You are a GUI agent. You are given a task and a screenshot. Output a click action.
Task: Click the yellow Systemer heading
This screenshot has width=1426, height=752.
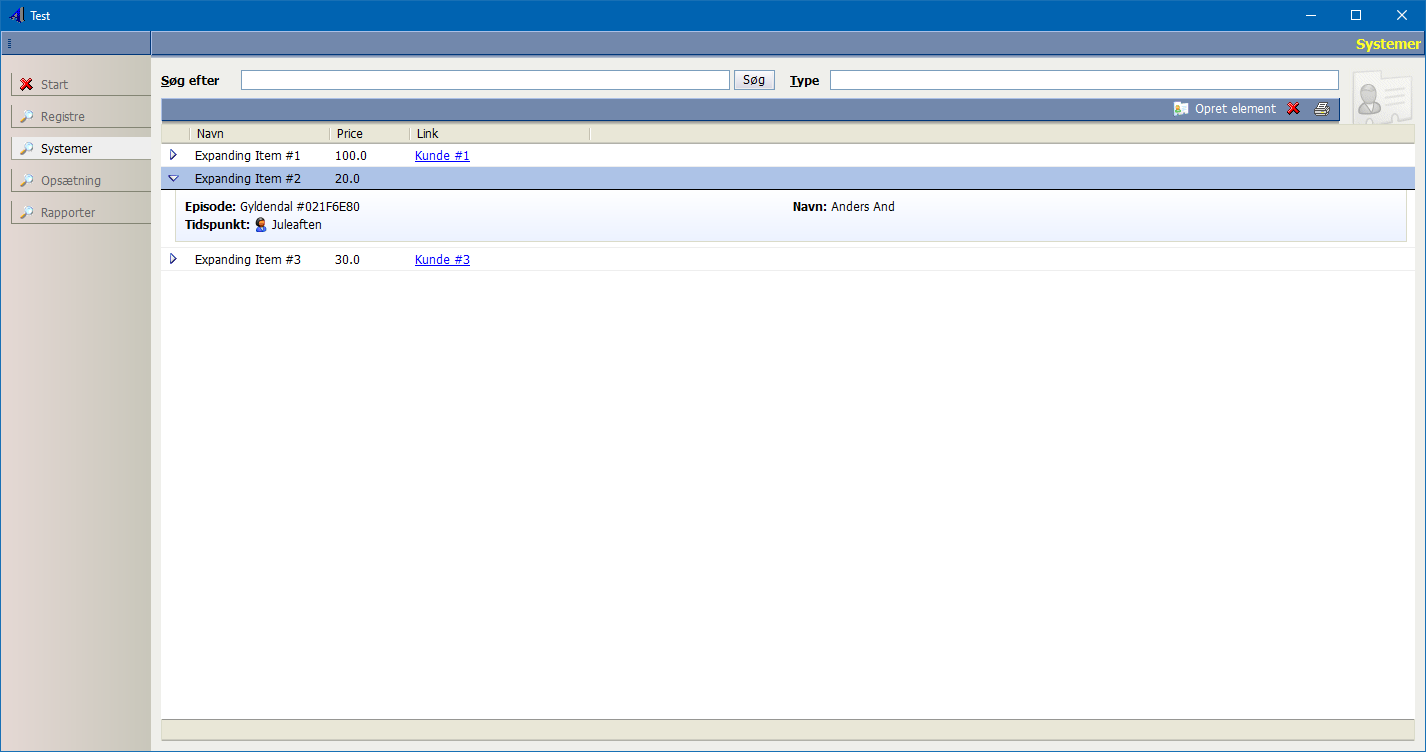click(x=1388, y=44)
